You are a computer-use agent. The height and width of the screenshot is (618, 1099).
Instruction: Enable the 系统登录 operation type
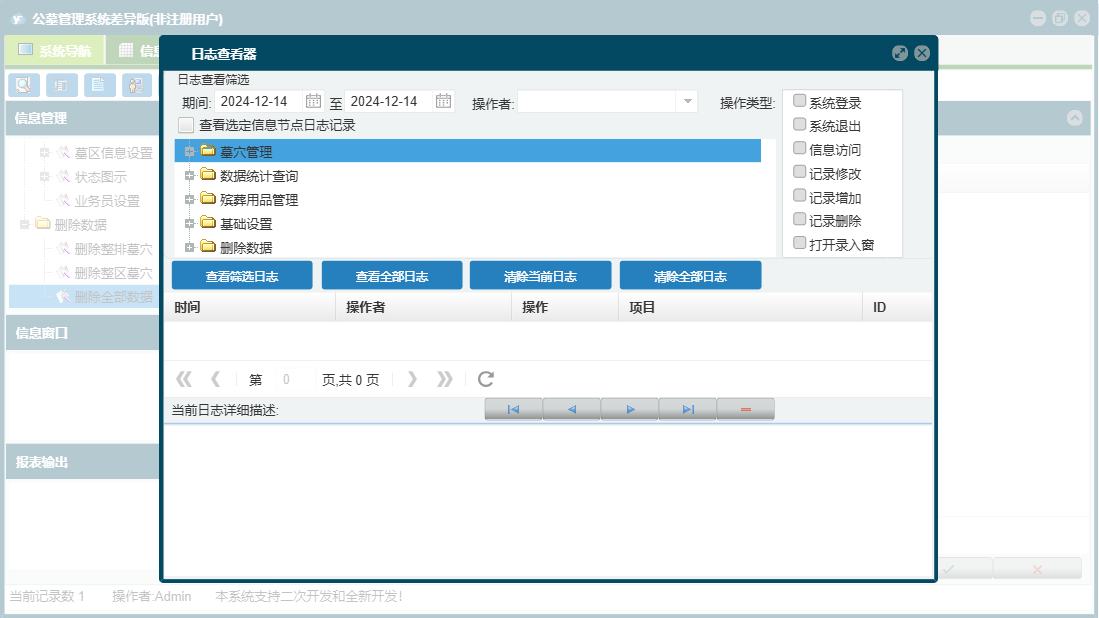click(799, 100)
